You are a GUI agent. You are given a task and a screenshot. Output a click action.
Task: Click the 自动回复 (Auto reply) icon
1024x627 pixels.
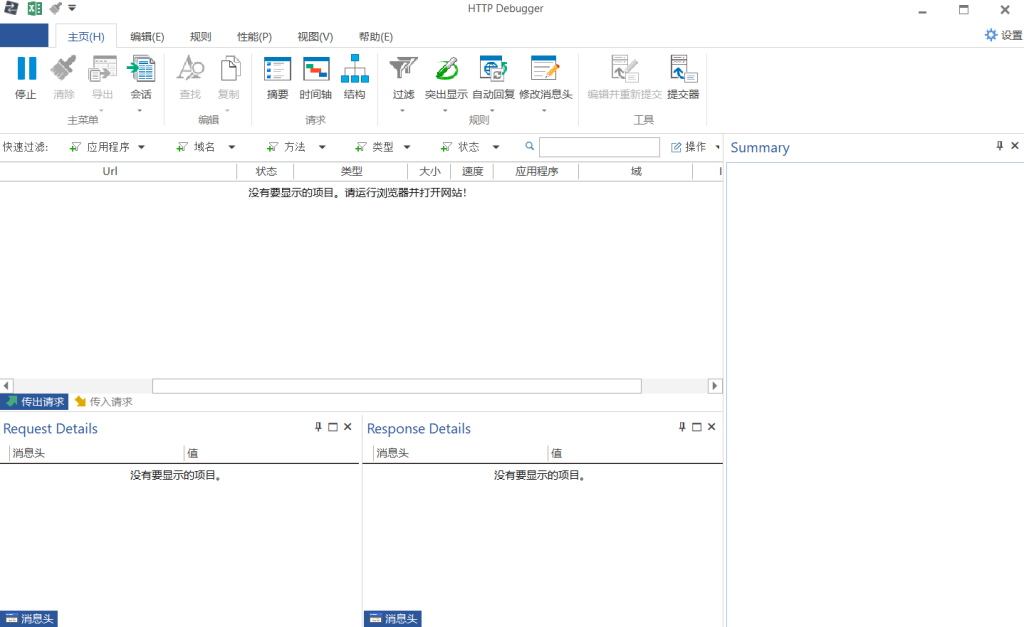(x=494, y=69)
